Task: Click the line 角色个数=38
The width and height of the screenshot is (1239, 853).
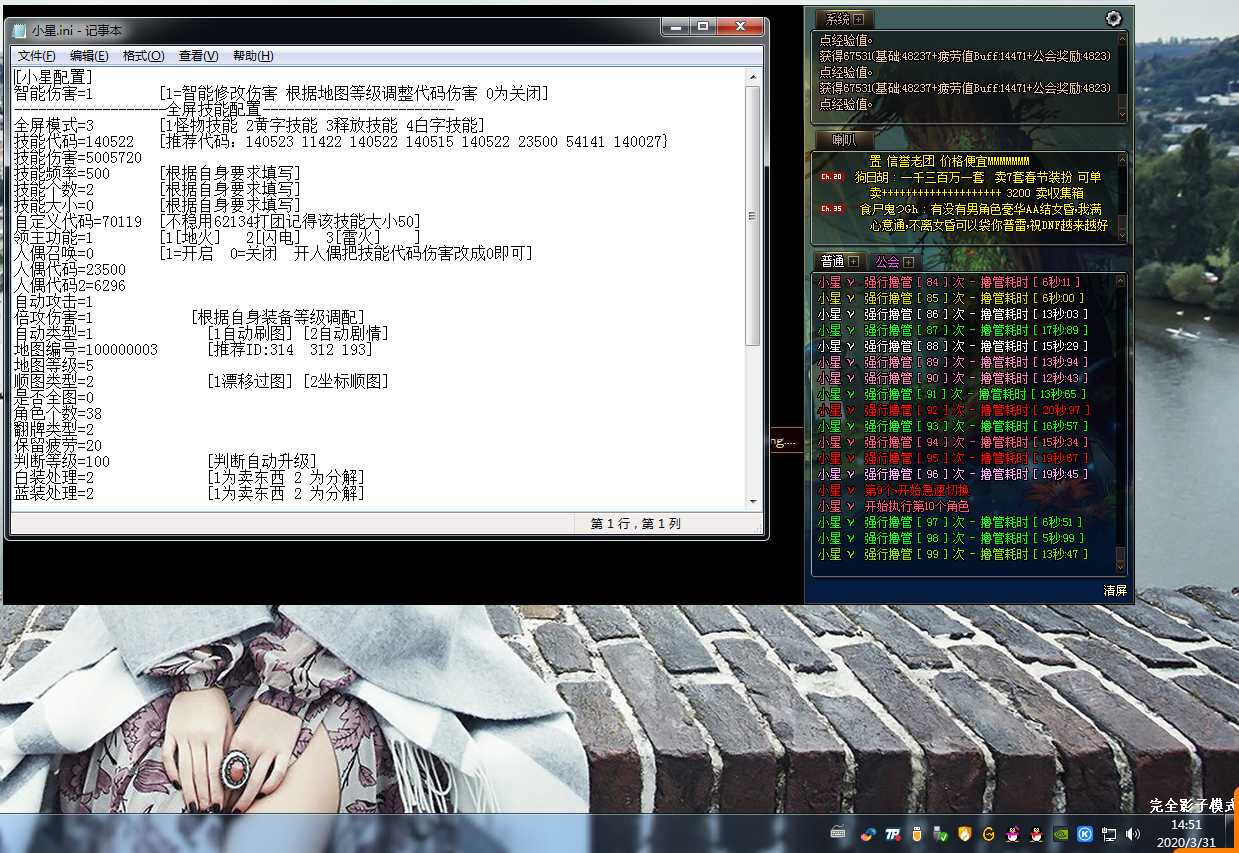Action: pos(58,414)
